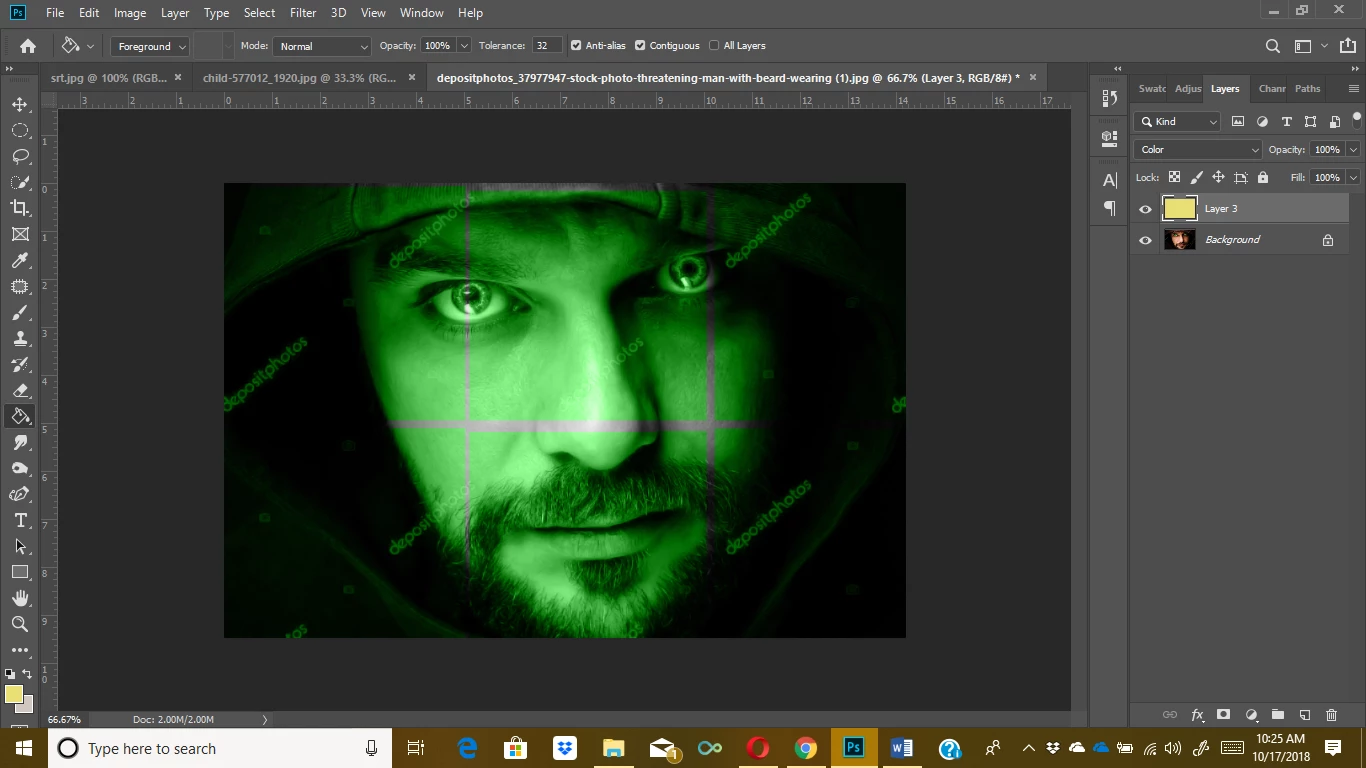Select the Horizontal Type tool
This screenshot has width=1366, height=768.
pos(20,520)
